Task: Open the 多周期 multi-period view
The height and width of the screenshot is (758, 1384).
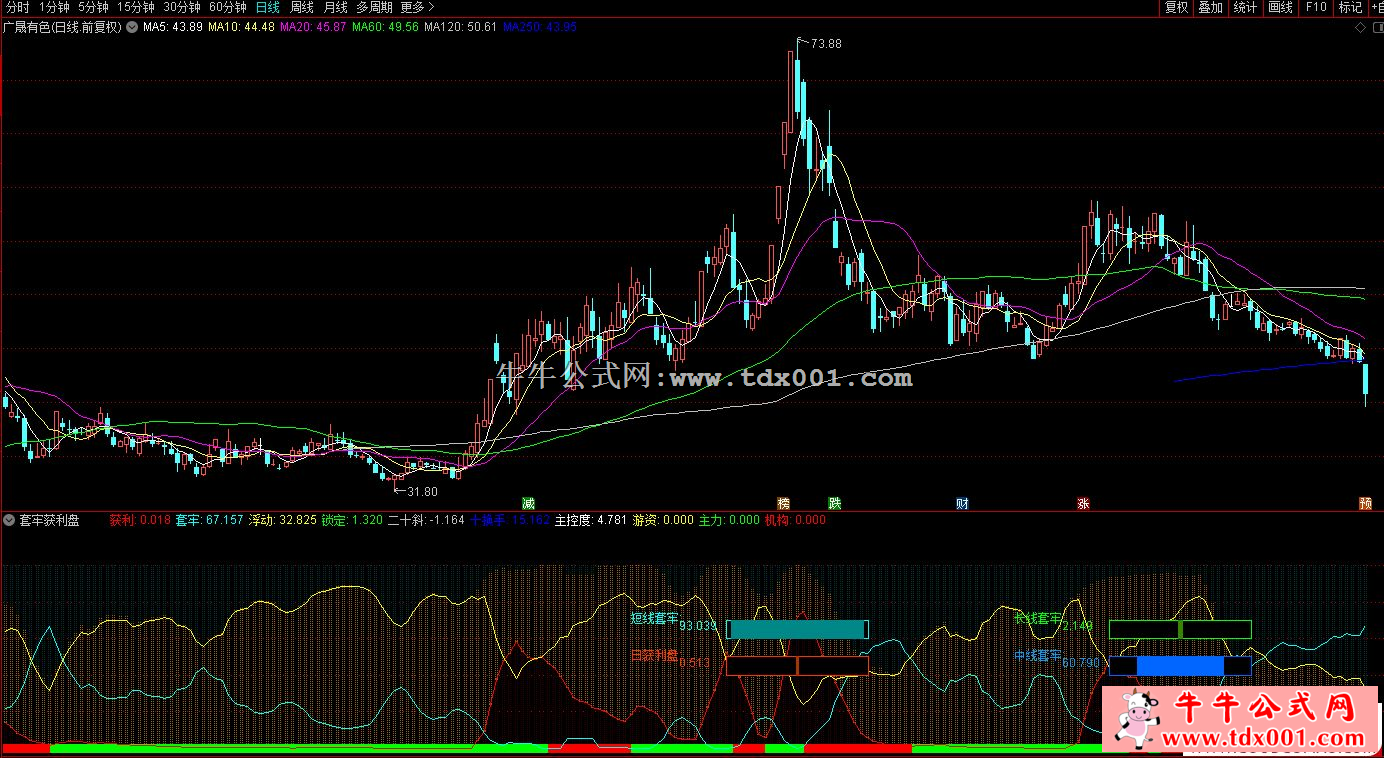Action: pos(374,7)
